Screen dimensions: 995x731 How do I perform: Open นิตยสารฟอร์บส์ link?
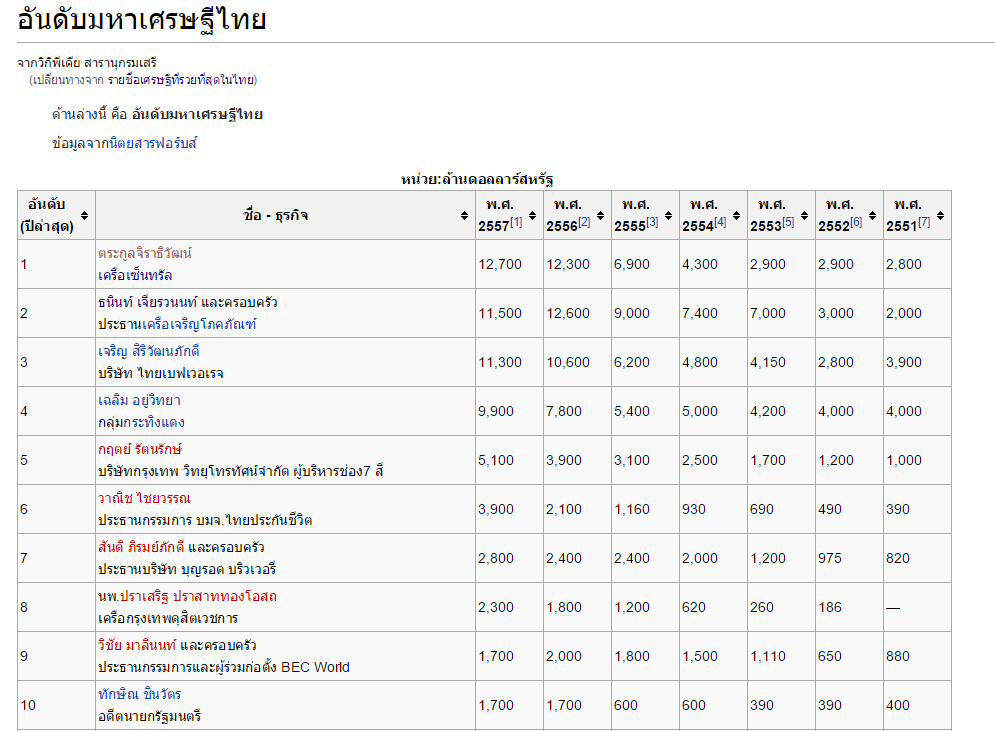pos(153,143)
